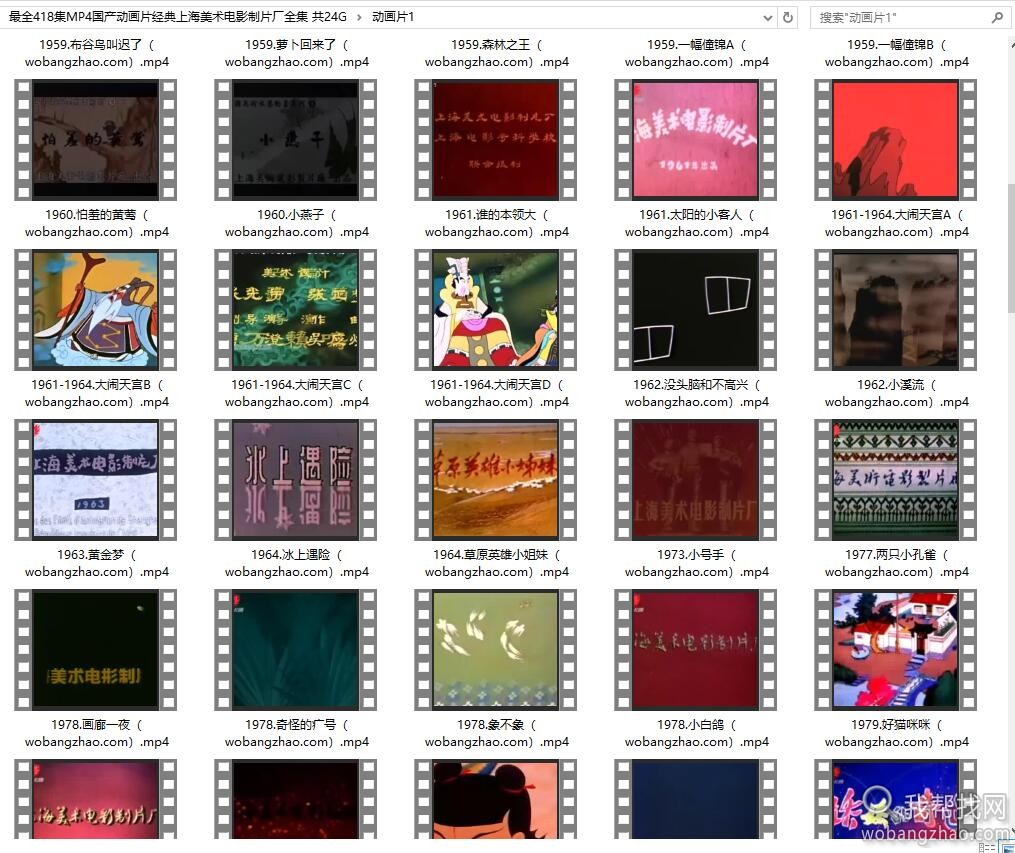This screenshot has width=1015, height=853.
Task: Select the 1962.没头脑和不高兴 video thumbnail
Action: click(696, 309)
